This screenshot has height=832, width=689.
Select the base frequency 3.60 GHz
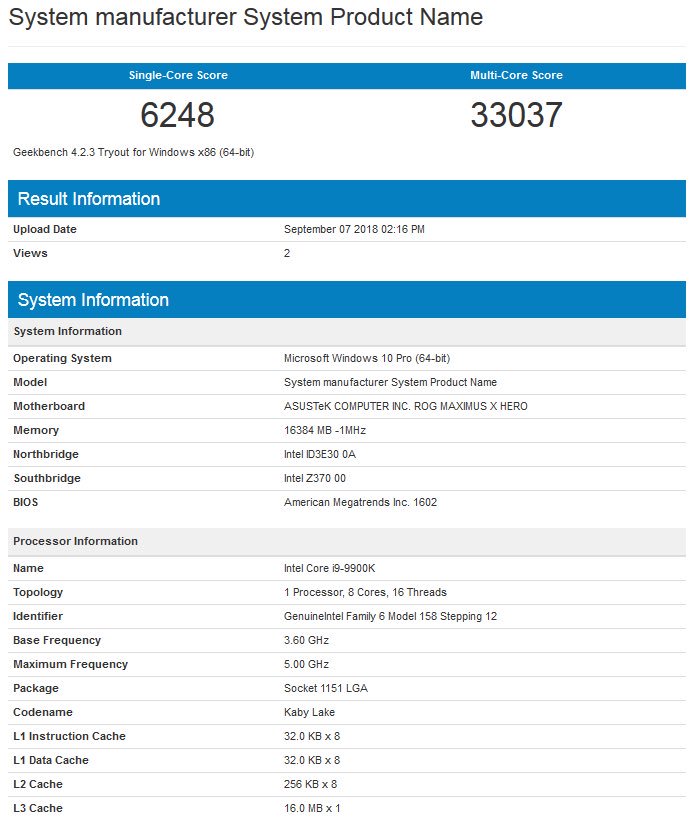(306, 640)
